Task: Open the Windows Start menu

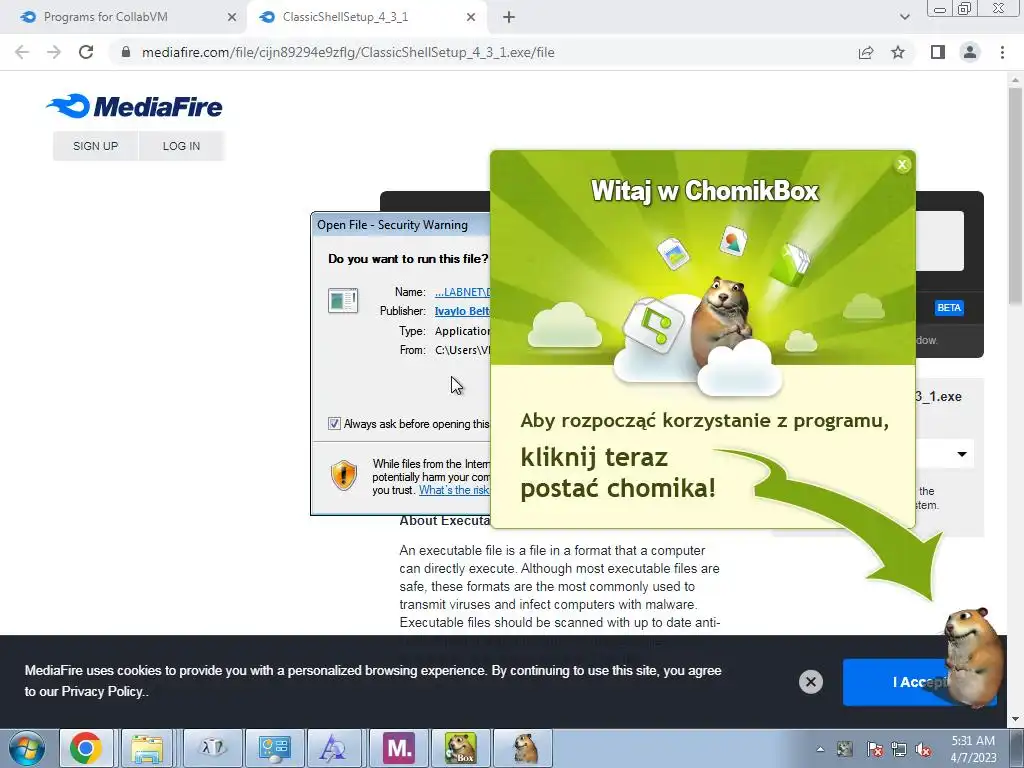Action: [27, 748]
